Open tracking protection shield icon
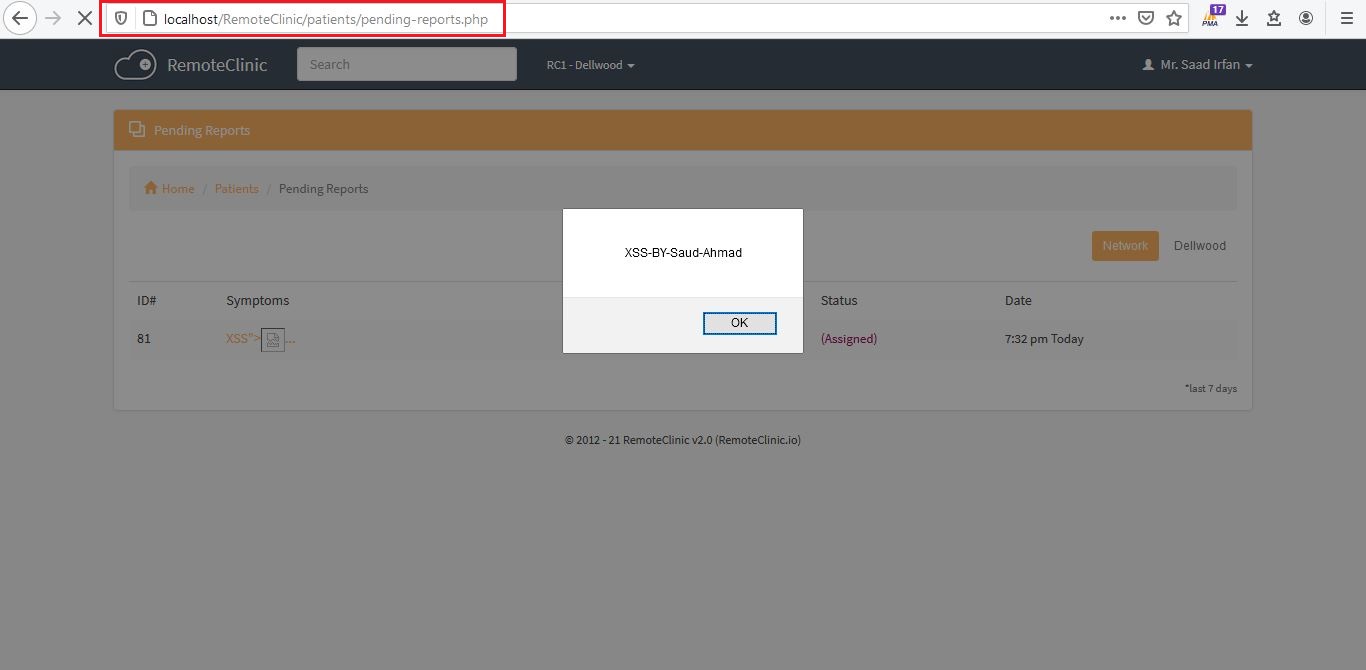The height and width of the screenshot is (670, 1366). click(121, 18)
